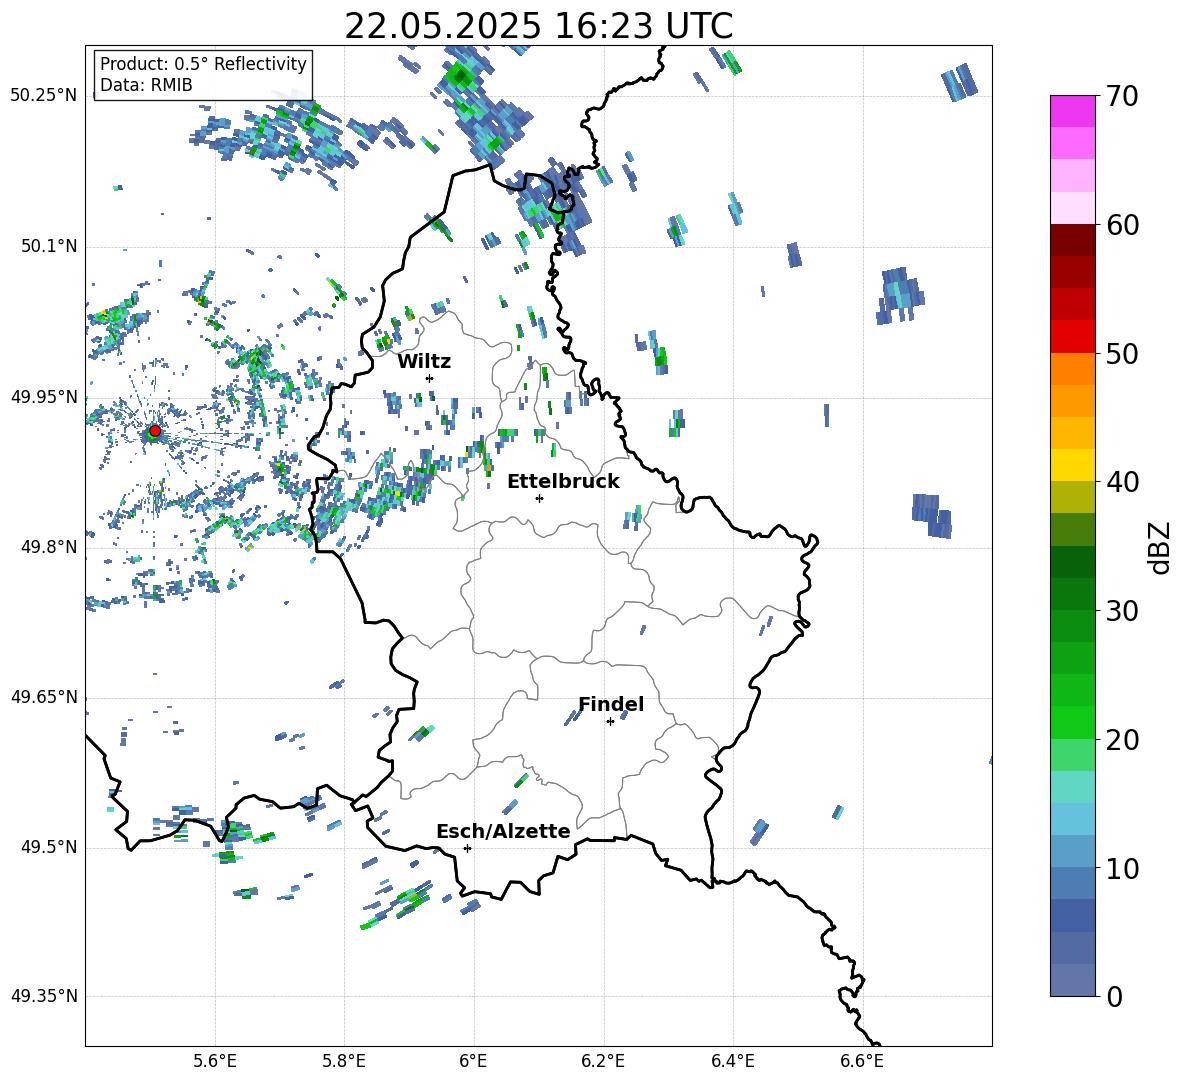Click 'Product: 0.5° Reflectivity' text
Screen dimensions: 1184x1081
click(x=203, y=64)
